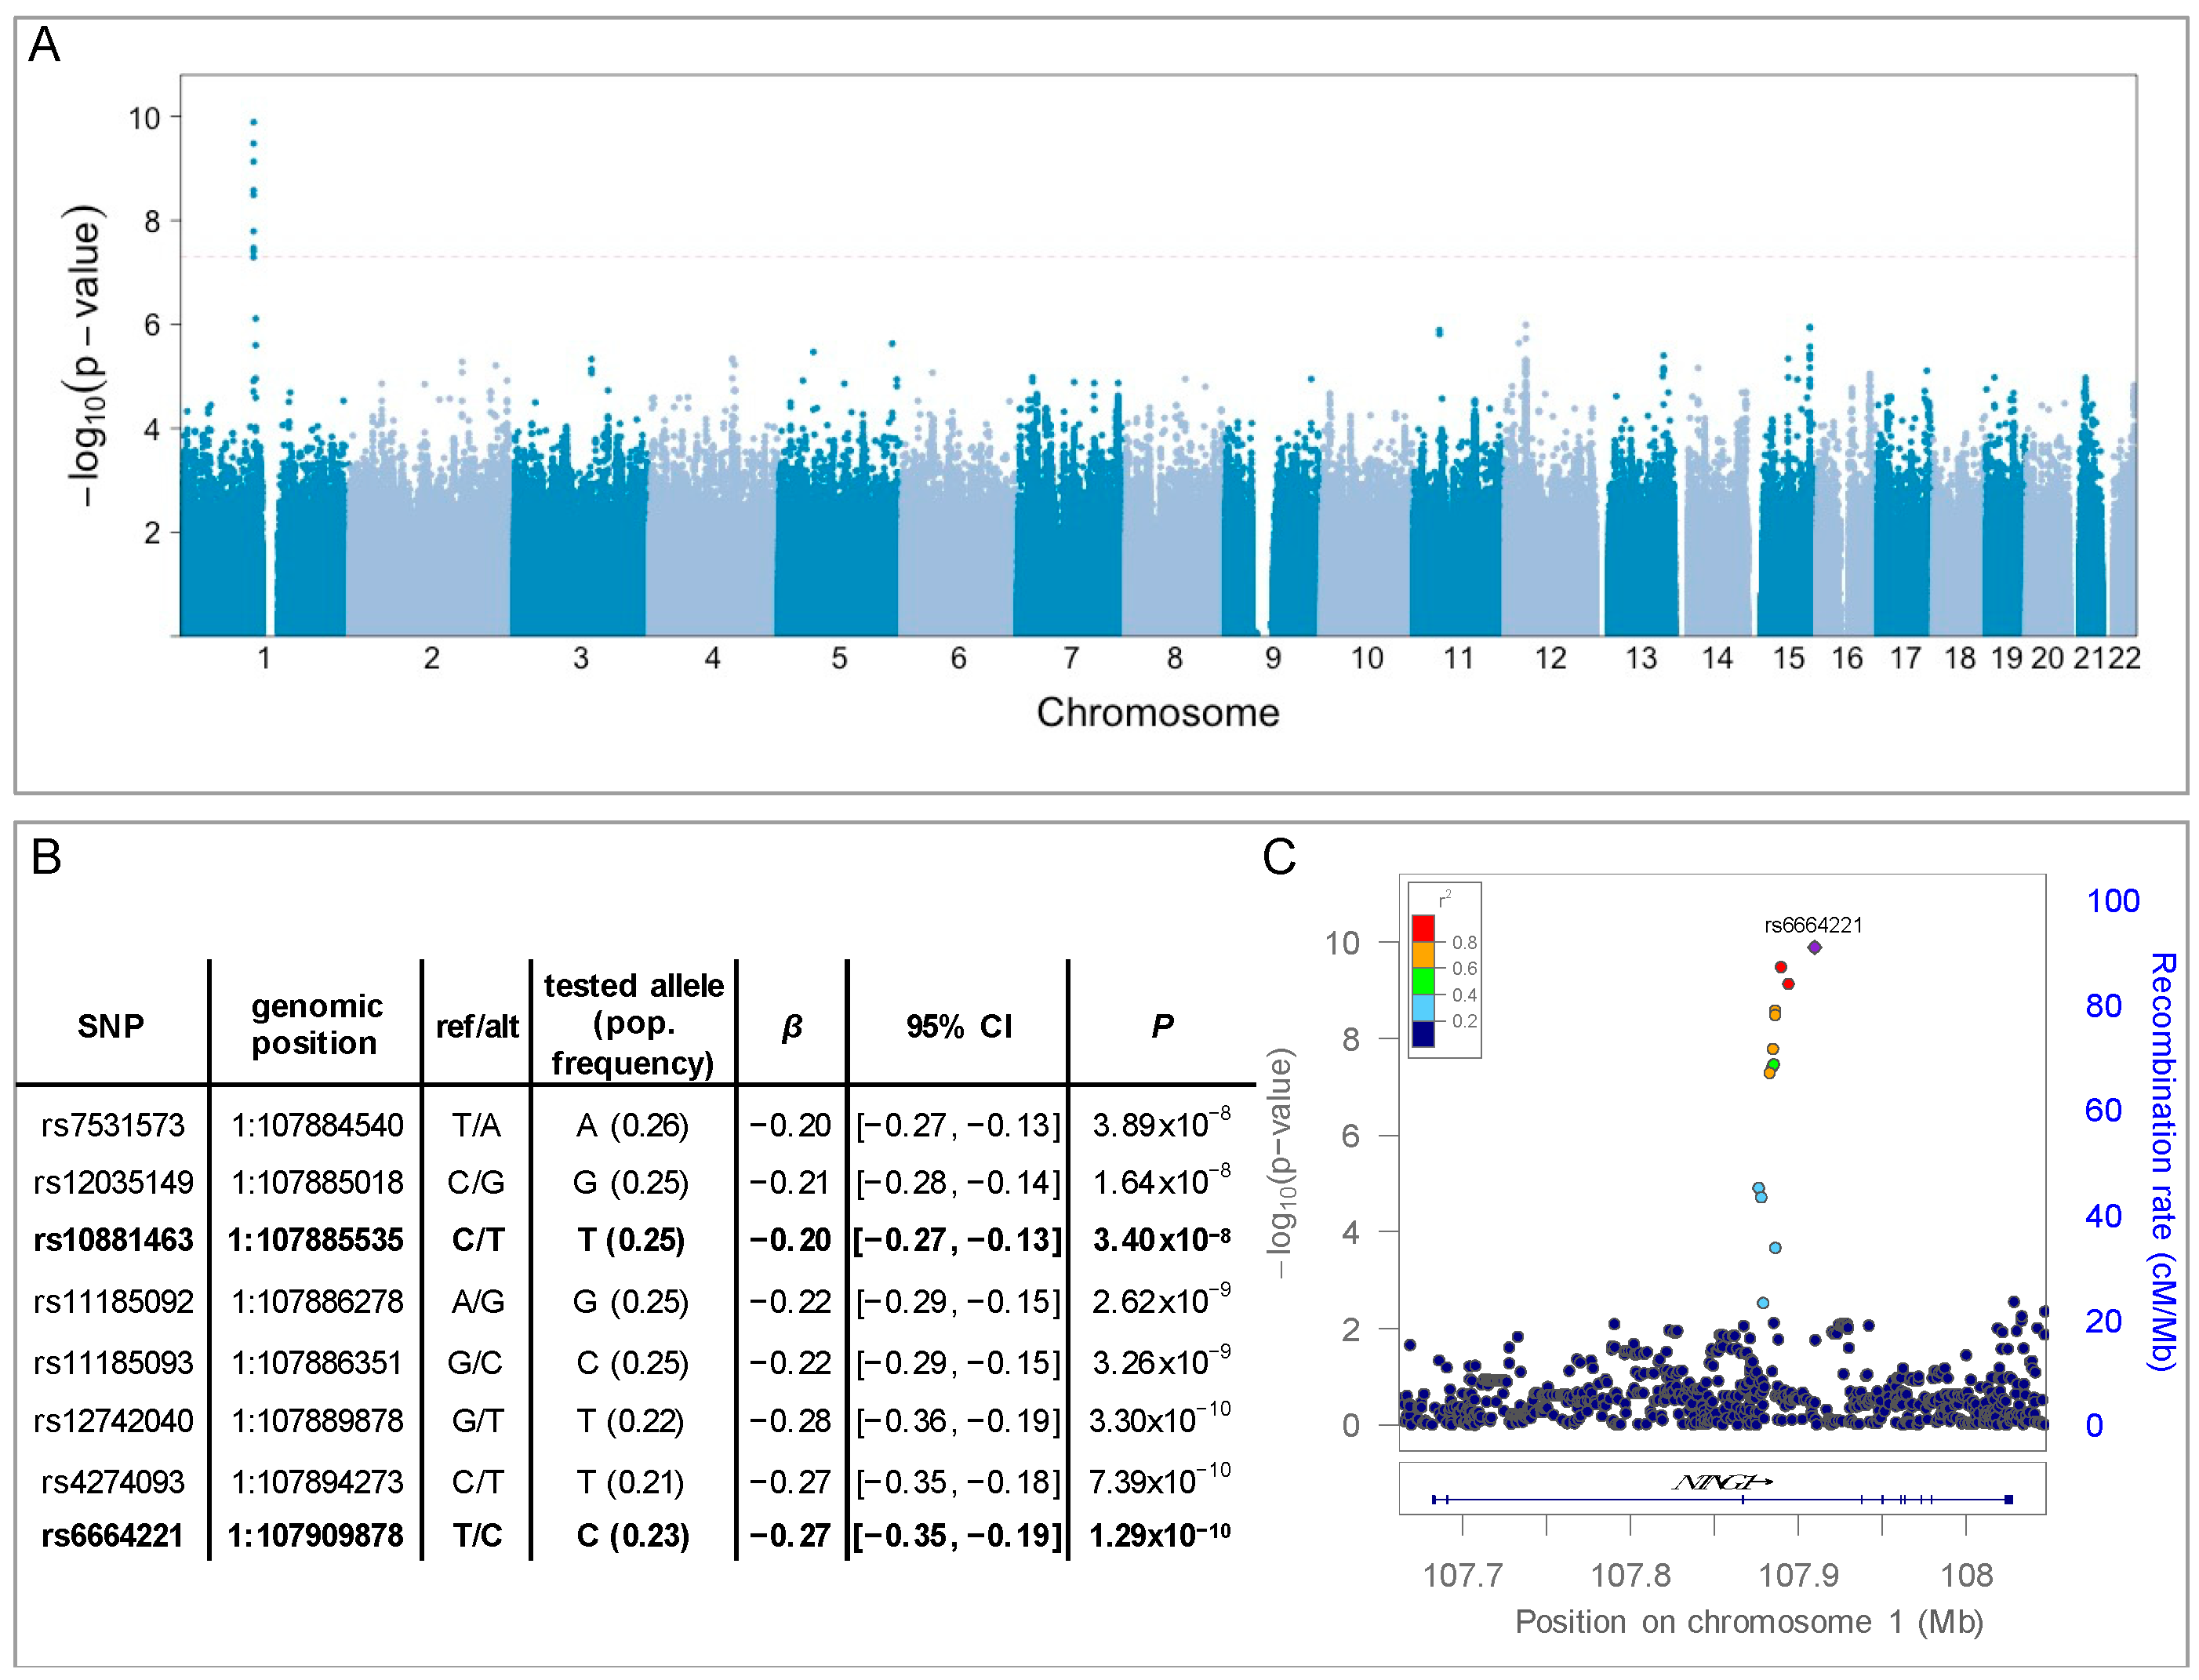Click the P-value 1.29x10-10 cell

click(x=1160, y=1535)
